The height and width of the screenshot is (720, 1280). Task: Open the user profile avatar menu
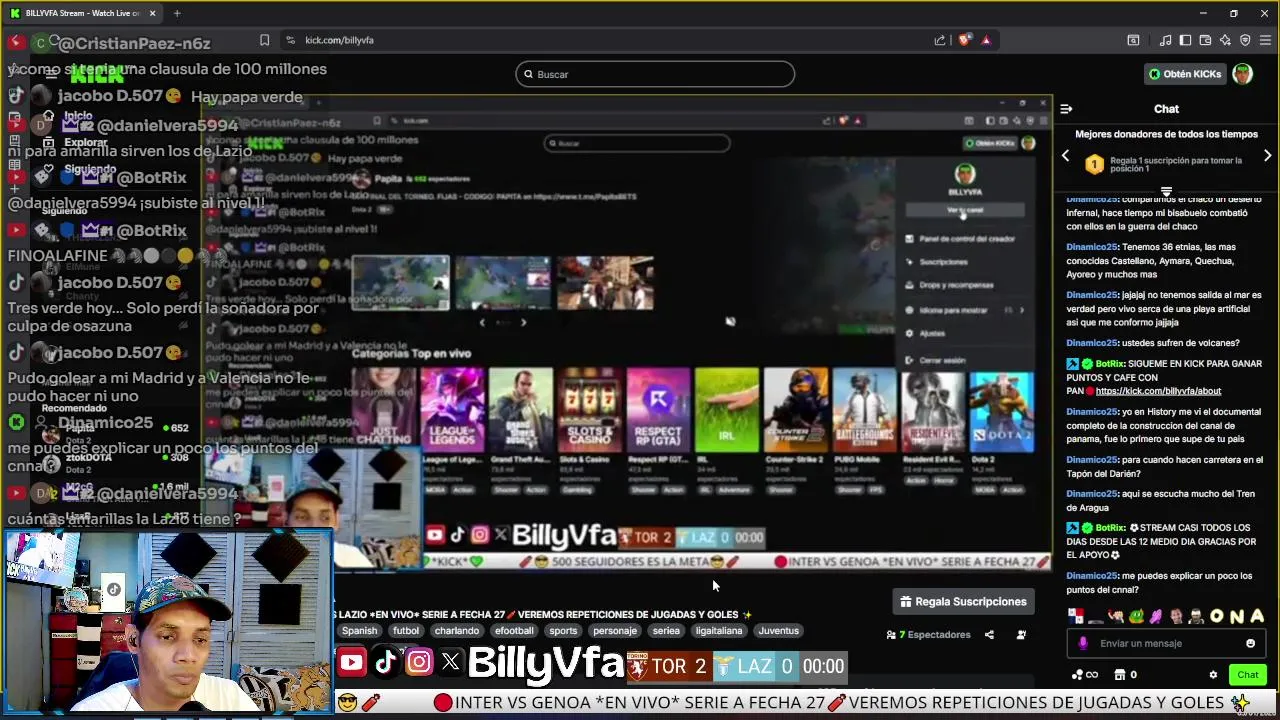[1242, 74]
